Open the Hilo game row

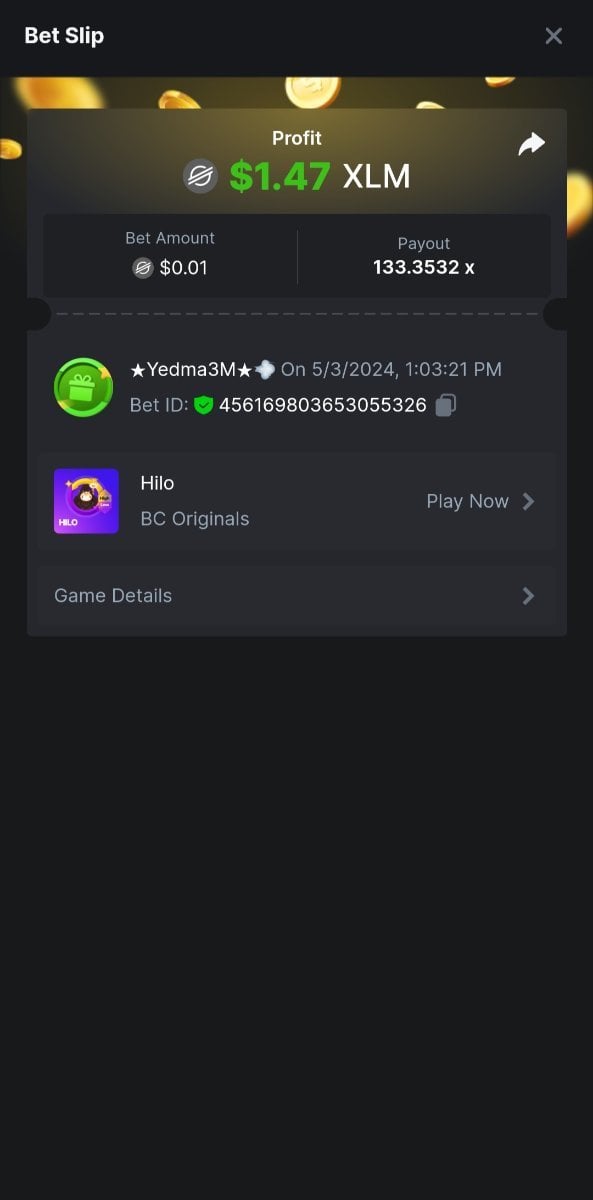coord(296,501)
